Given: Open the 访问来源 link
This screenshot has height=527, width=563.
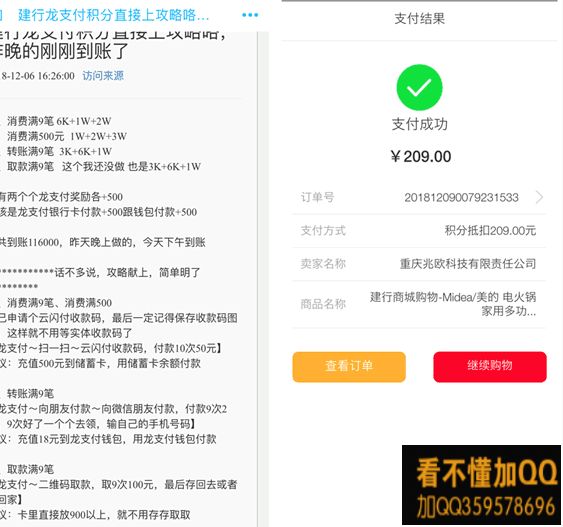Looking at the screenshot, I should (x=103, y=75).
